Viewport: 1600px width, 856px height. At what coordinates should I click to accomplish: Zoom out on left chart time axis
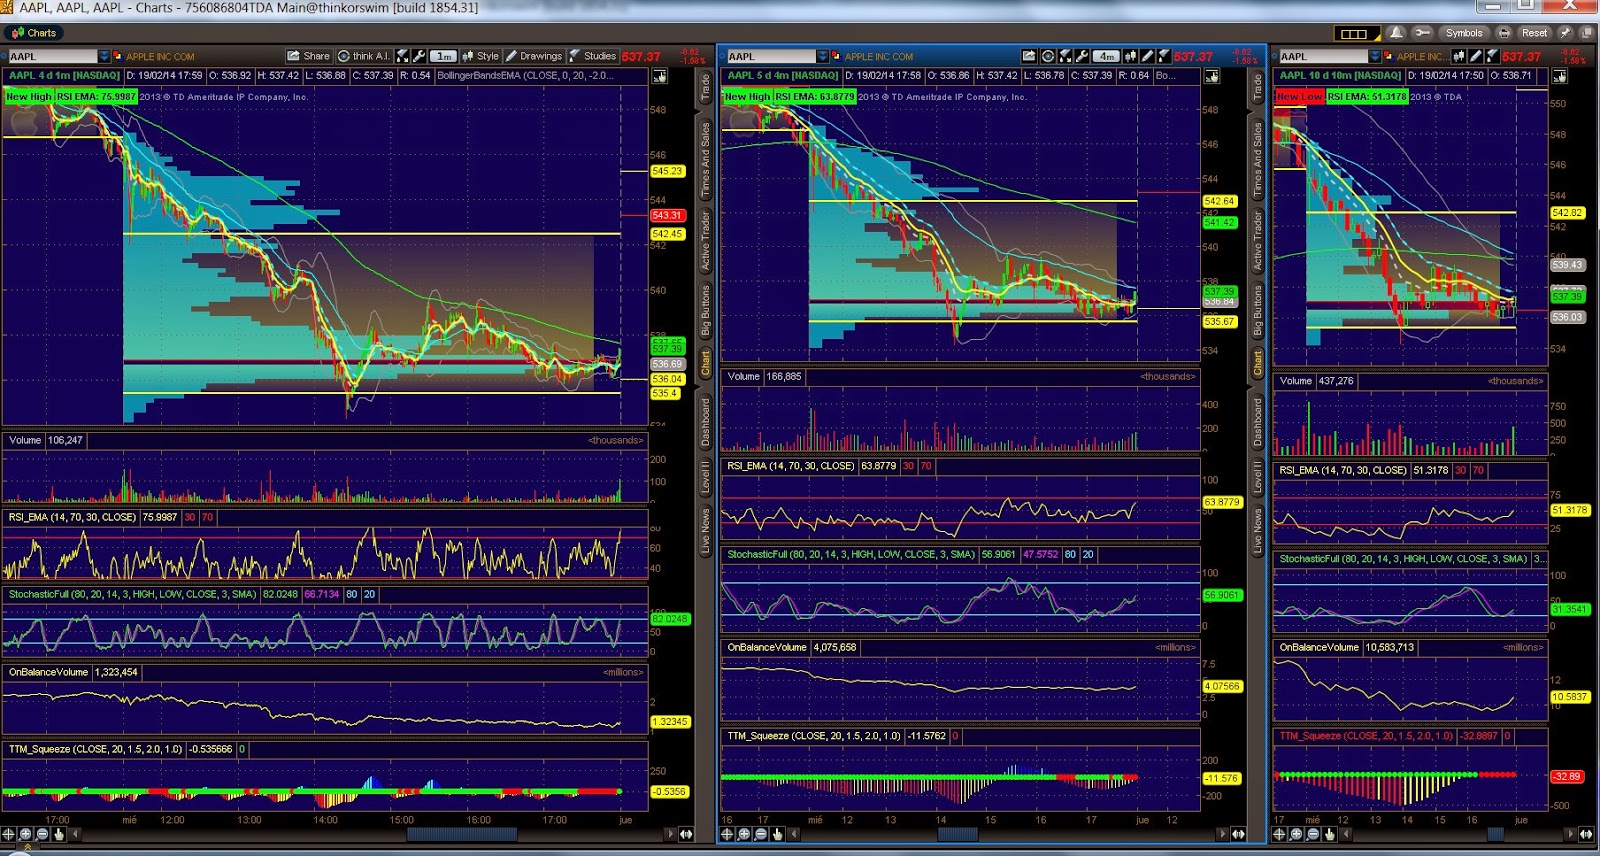click(x=42, y=834)
